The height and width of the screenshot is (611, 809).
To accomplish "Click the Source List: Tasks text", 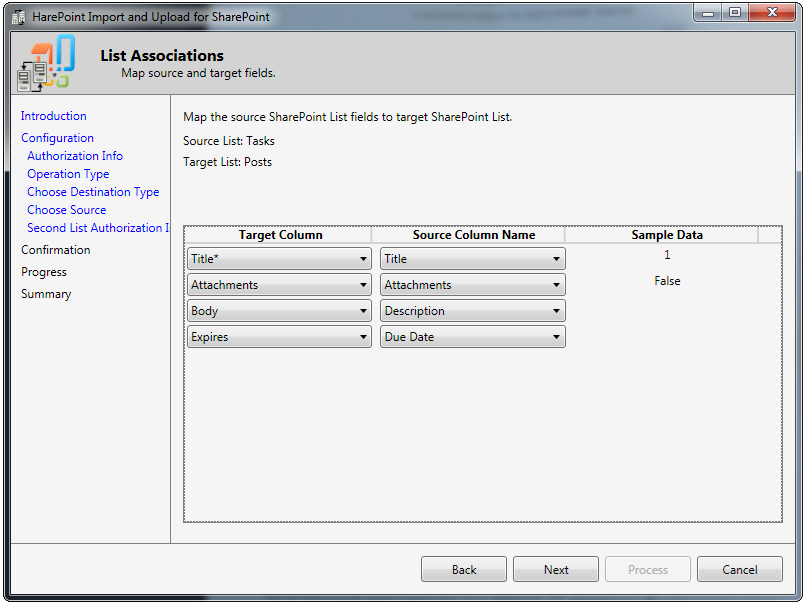I will 229,141.
